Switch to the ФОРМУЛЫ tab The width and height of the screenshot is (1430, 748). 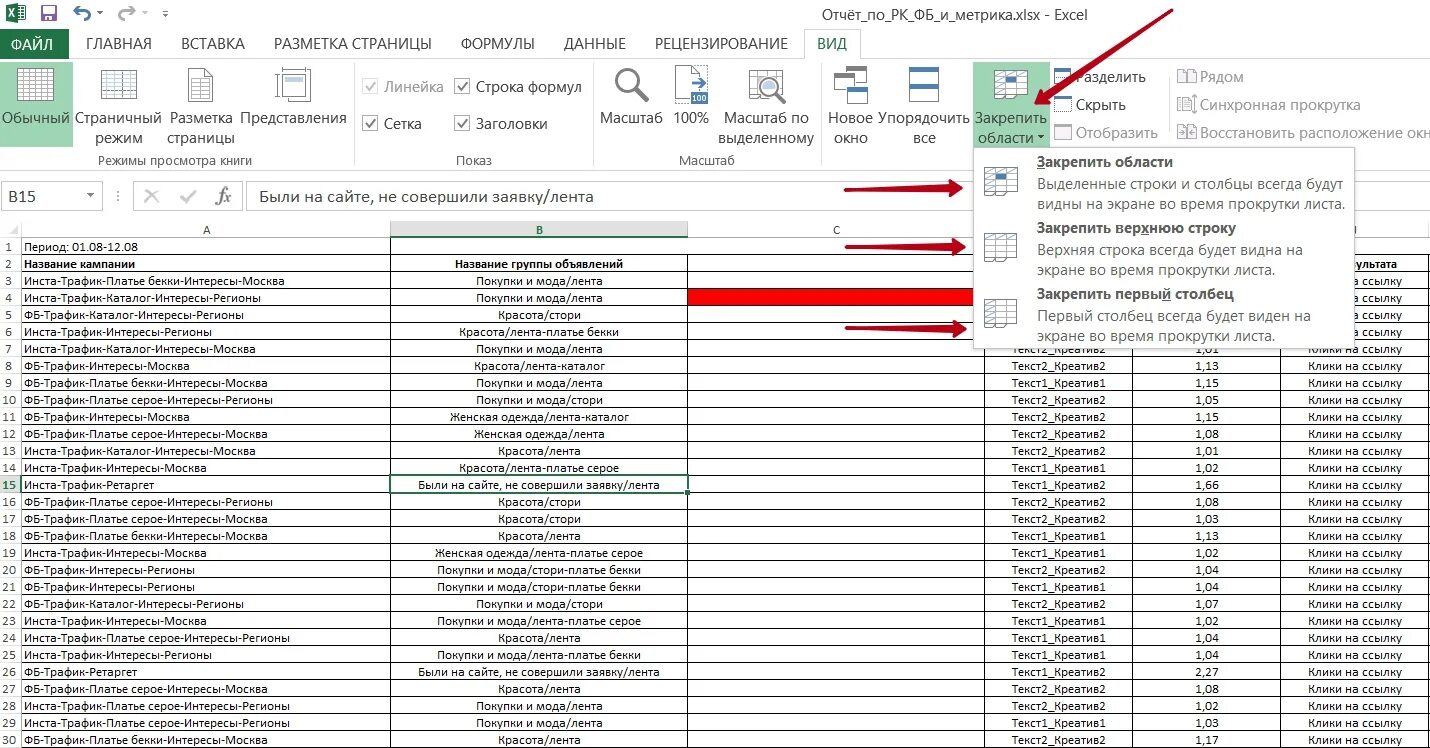coord(497,44)
